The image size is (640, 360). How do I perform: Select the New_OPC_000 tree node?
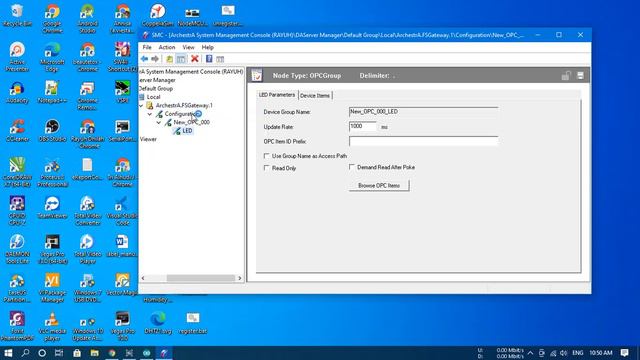point(191,122)
